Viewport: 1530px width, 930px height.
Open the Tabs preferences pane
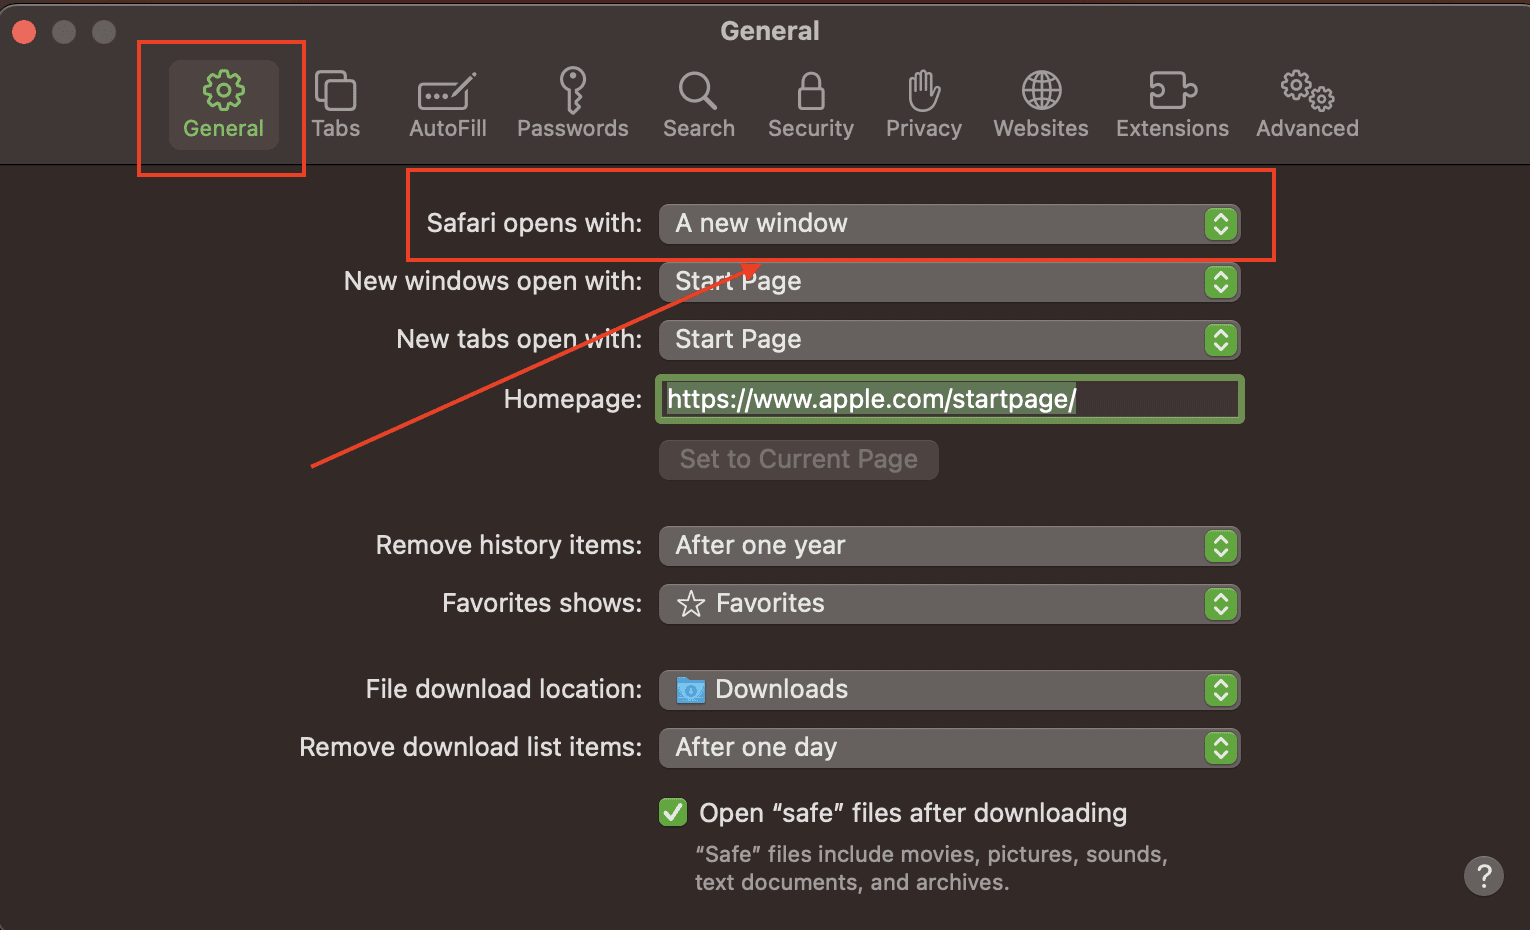point(335,104)
